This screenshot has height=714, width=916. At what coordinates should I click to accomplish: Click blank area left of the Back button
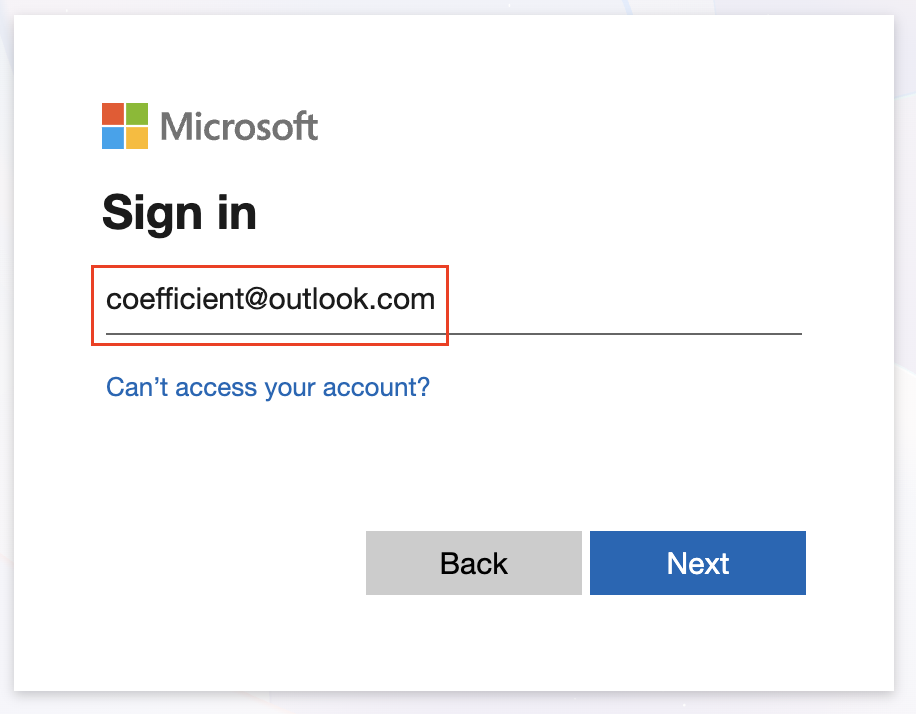tap(230, 563)
